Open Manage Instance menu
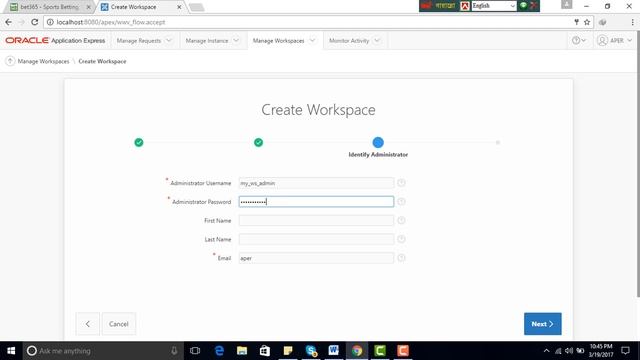The width and height of the screenshot is (640, 360). (x=207, y=41)
